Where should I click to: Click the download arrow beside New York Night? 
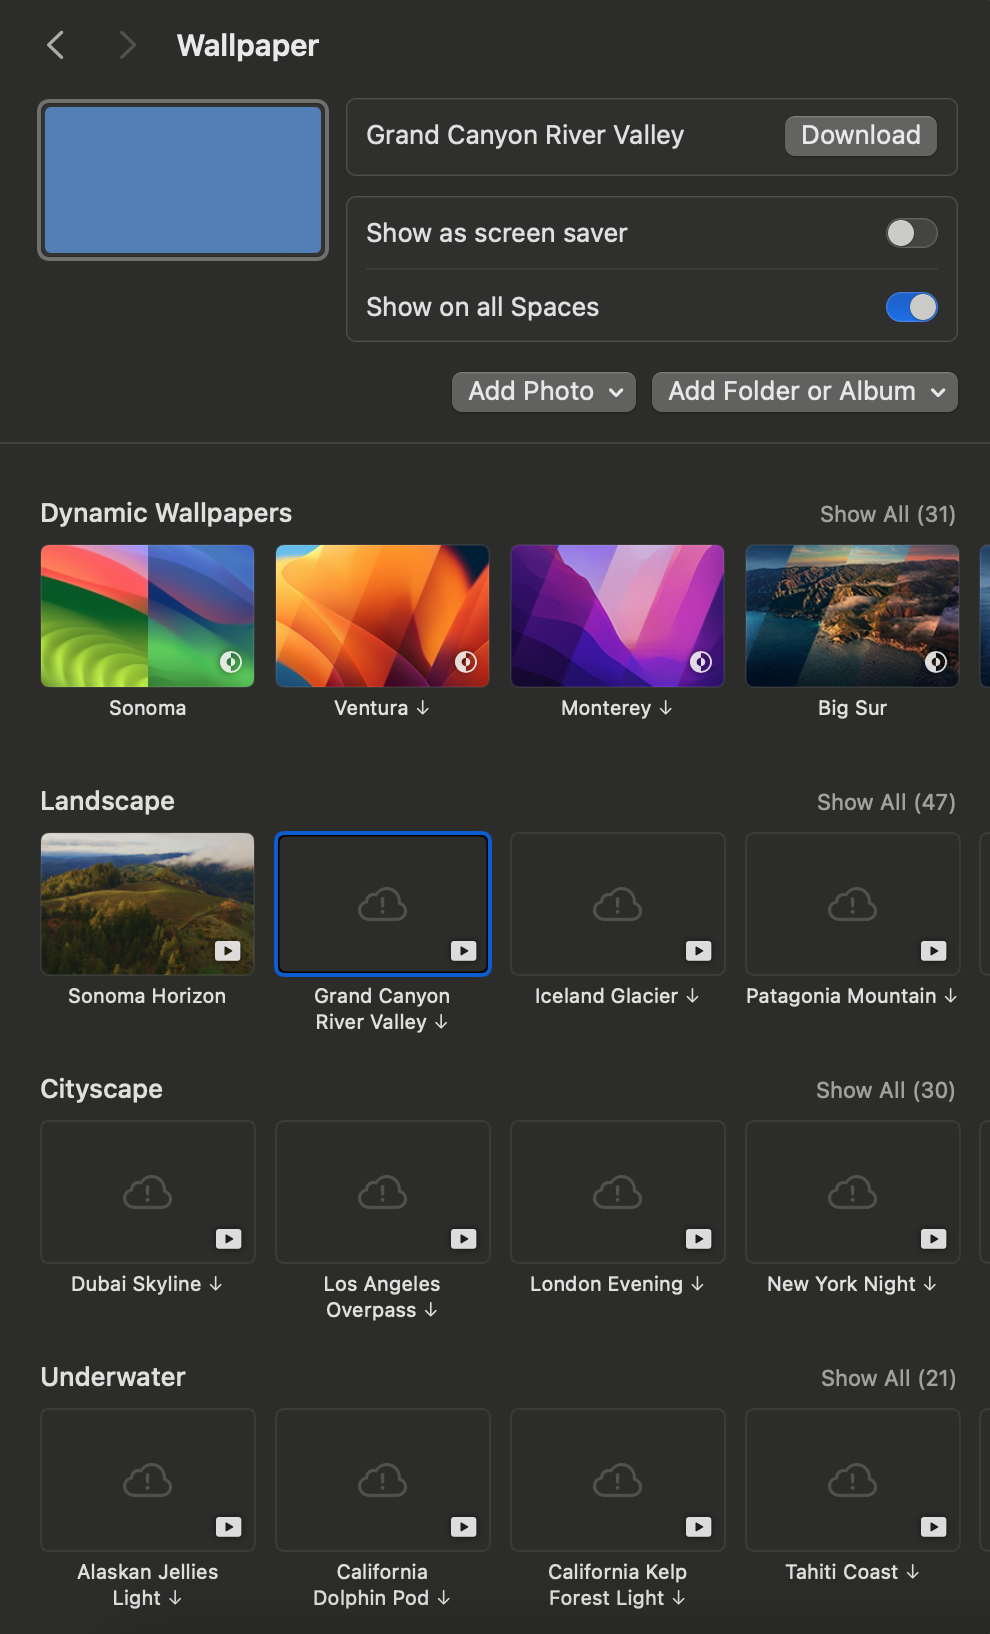pos(930,1284)
